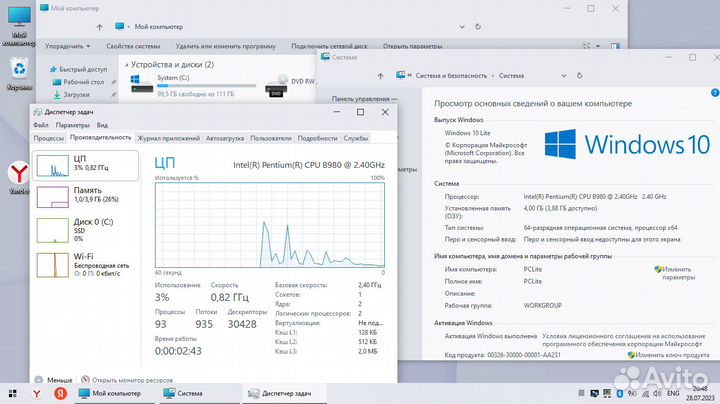Switch to the Службы tab
This screenshot has height=404, width=720.
point(356,138)
